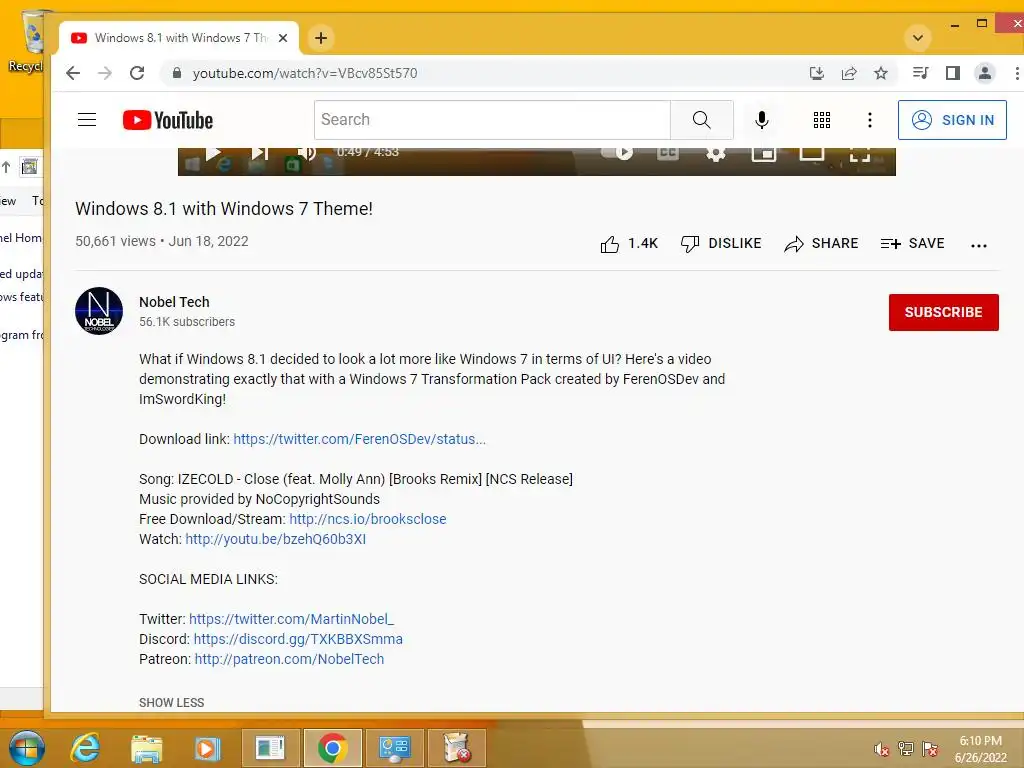Share this page from the address bar

pyautogui.click(x=849, y=73)
